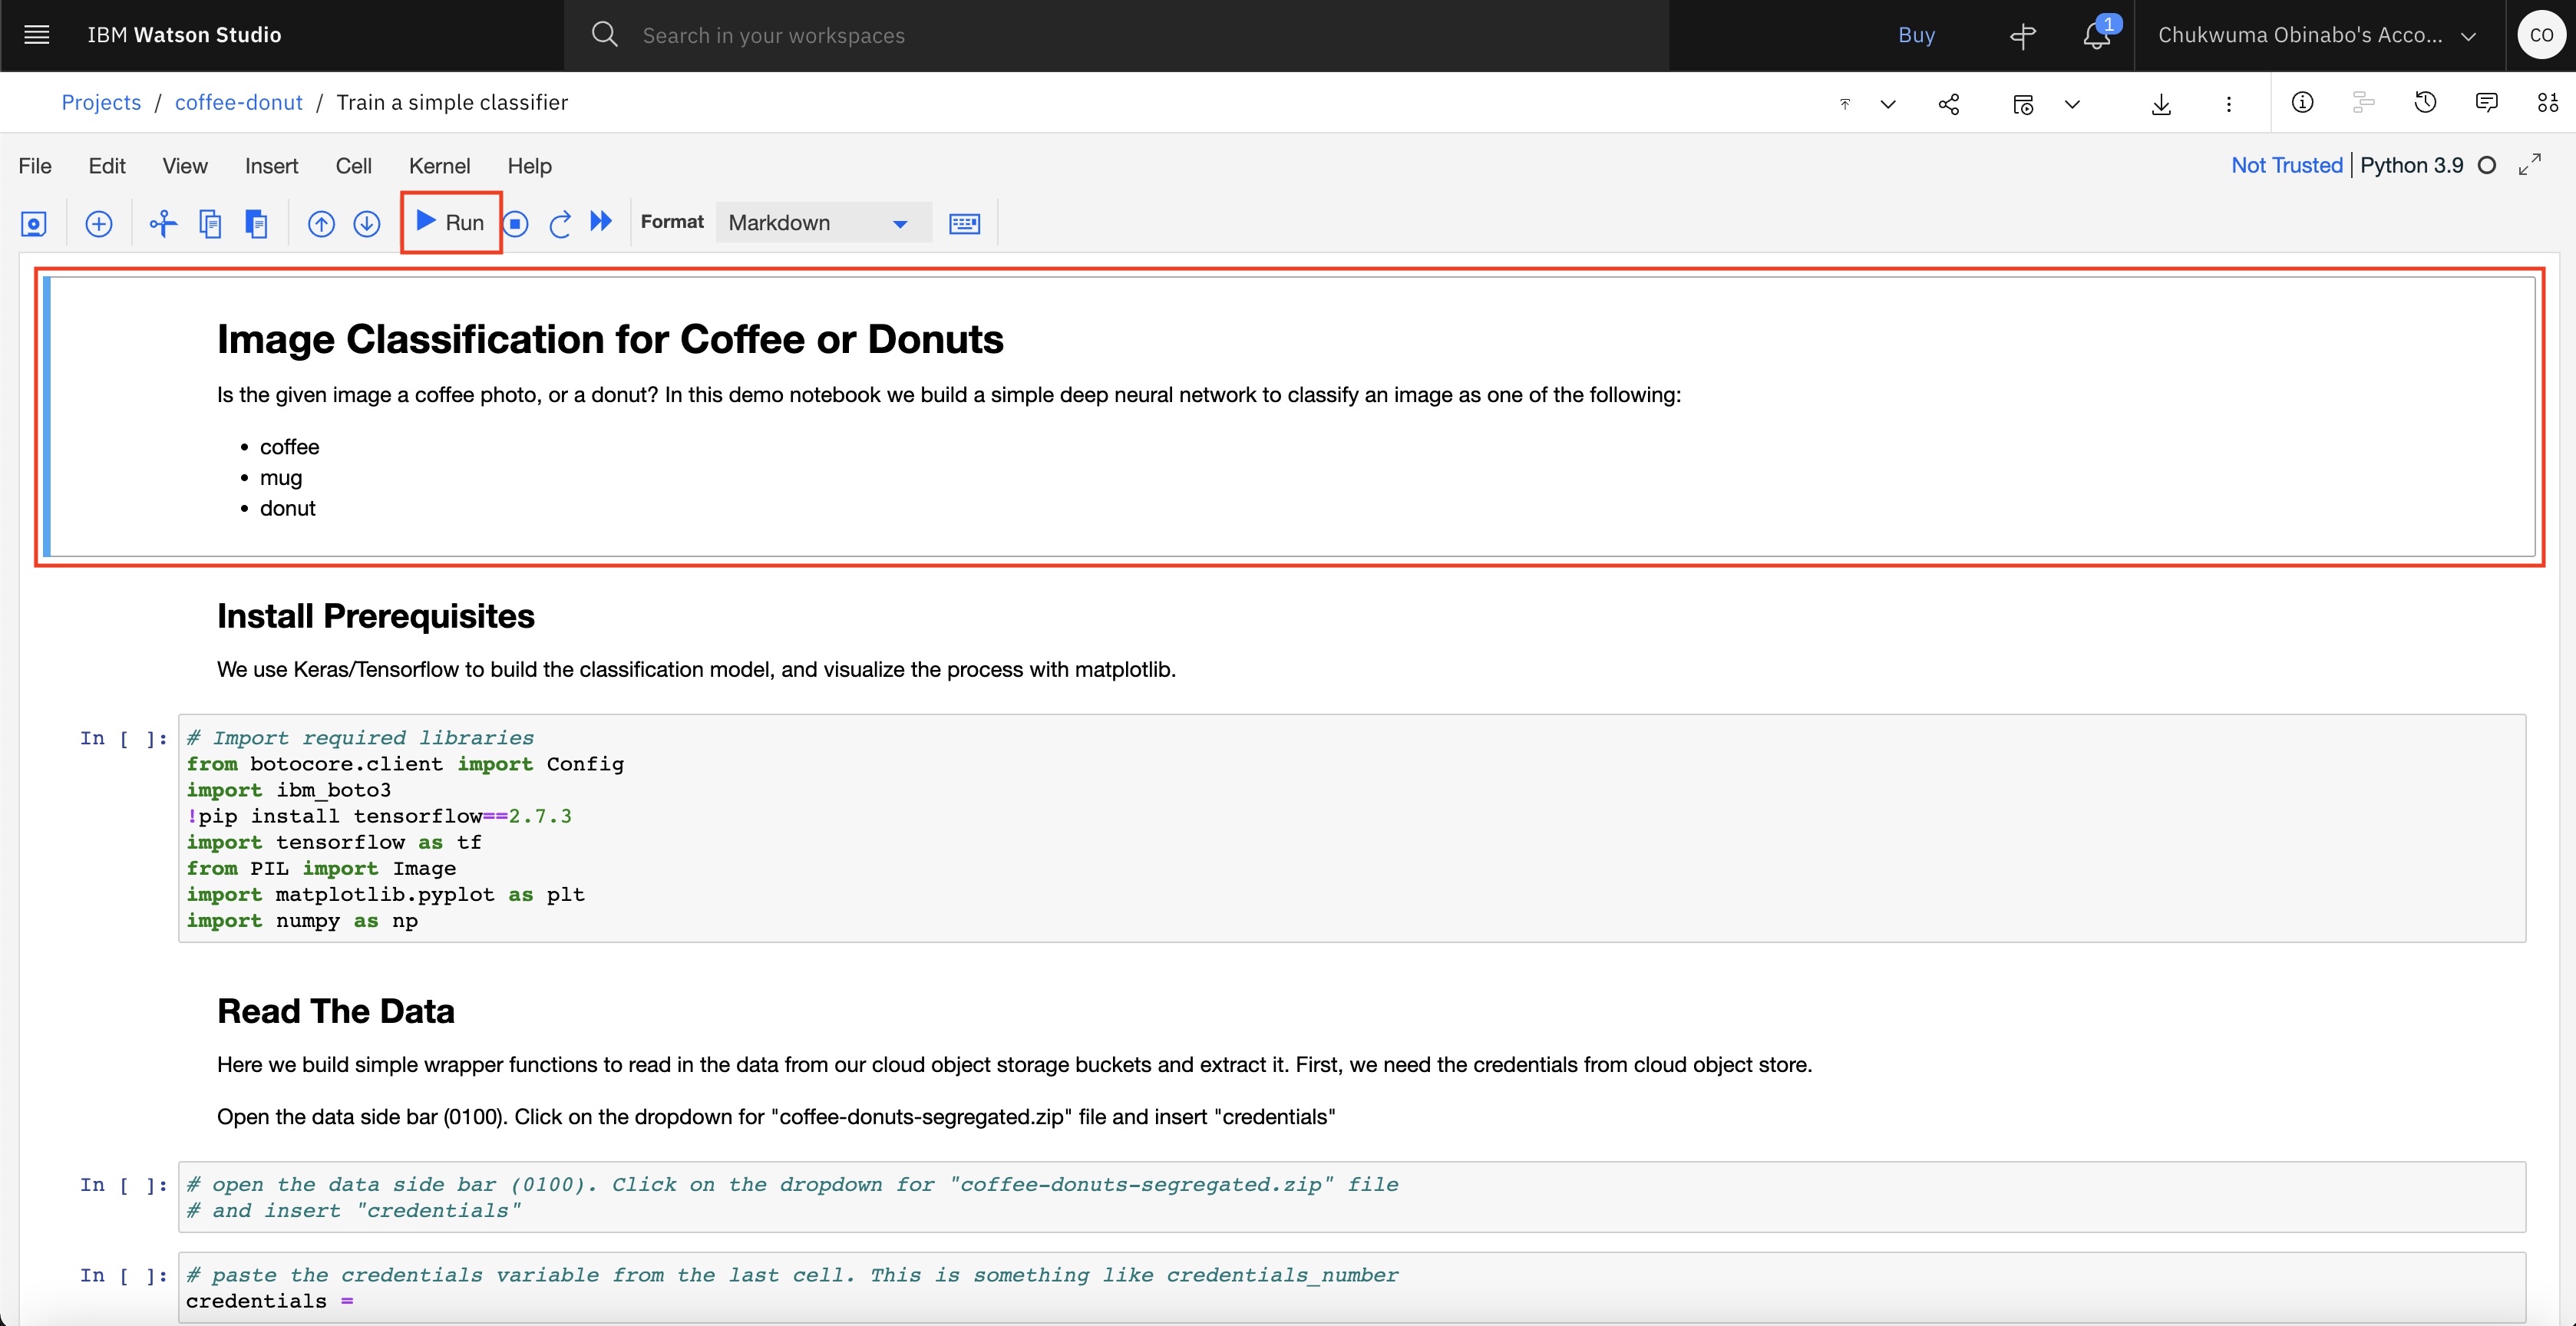Click inside the code cell input field

(1352, 827)
